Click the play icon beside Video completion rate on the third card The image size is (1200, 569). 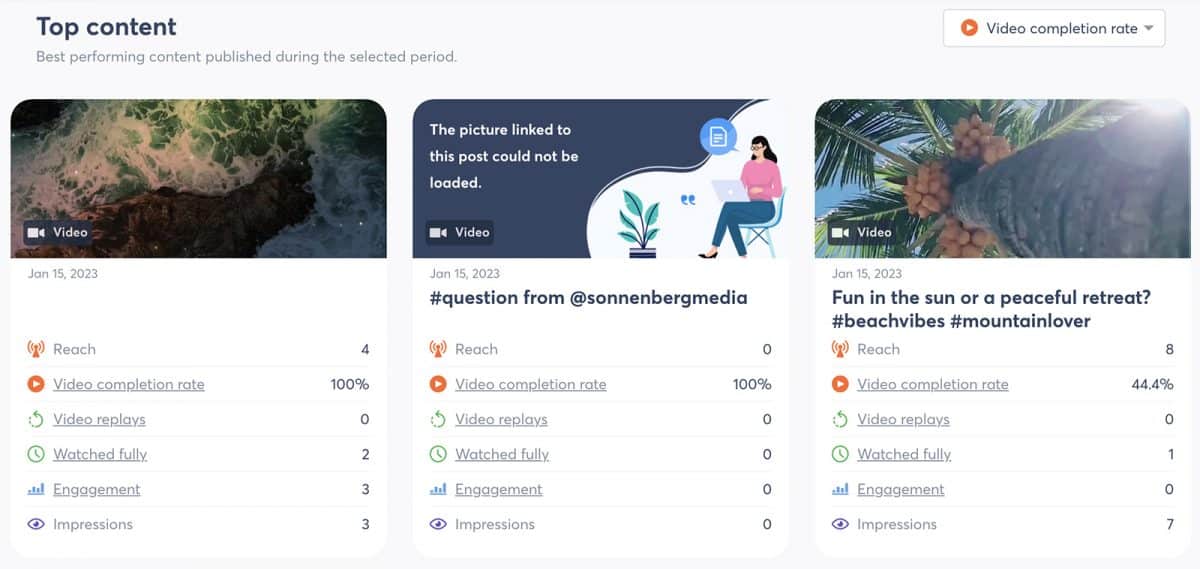pos(840,384)
